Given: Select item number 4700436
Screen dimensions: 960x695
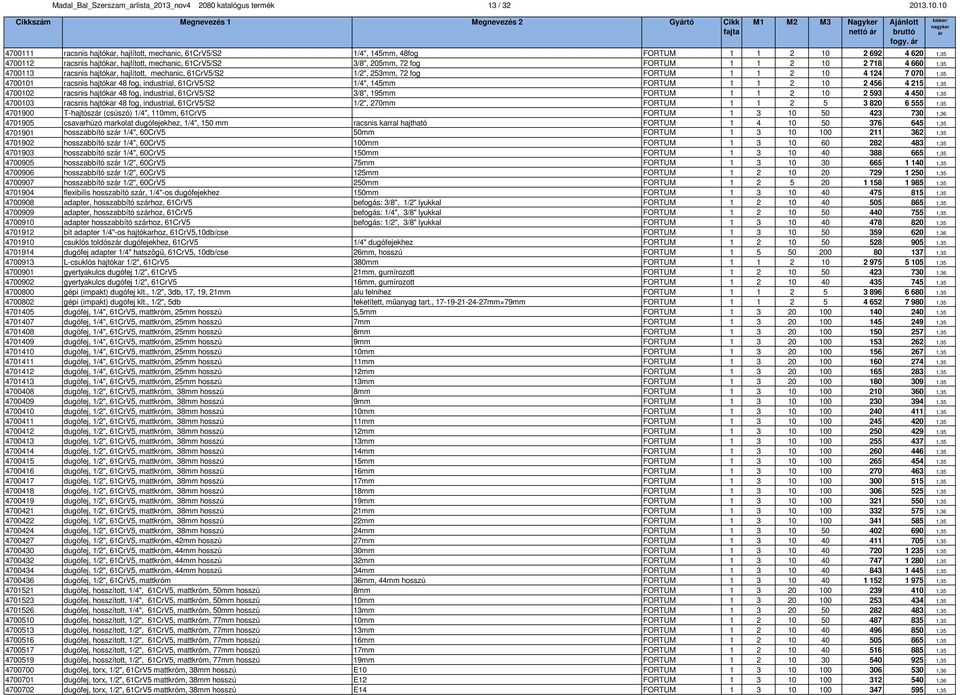Looking at the screenshot, I should pos(20,580).
